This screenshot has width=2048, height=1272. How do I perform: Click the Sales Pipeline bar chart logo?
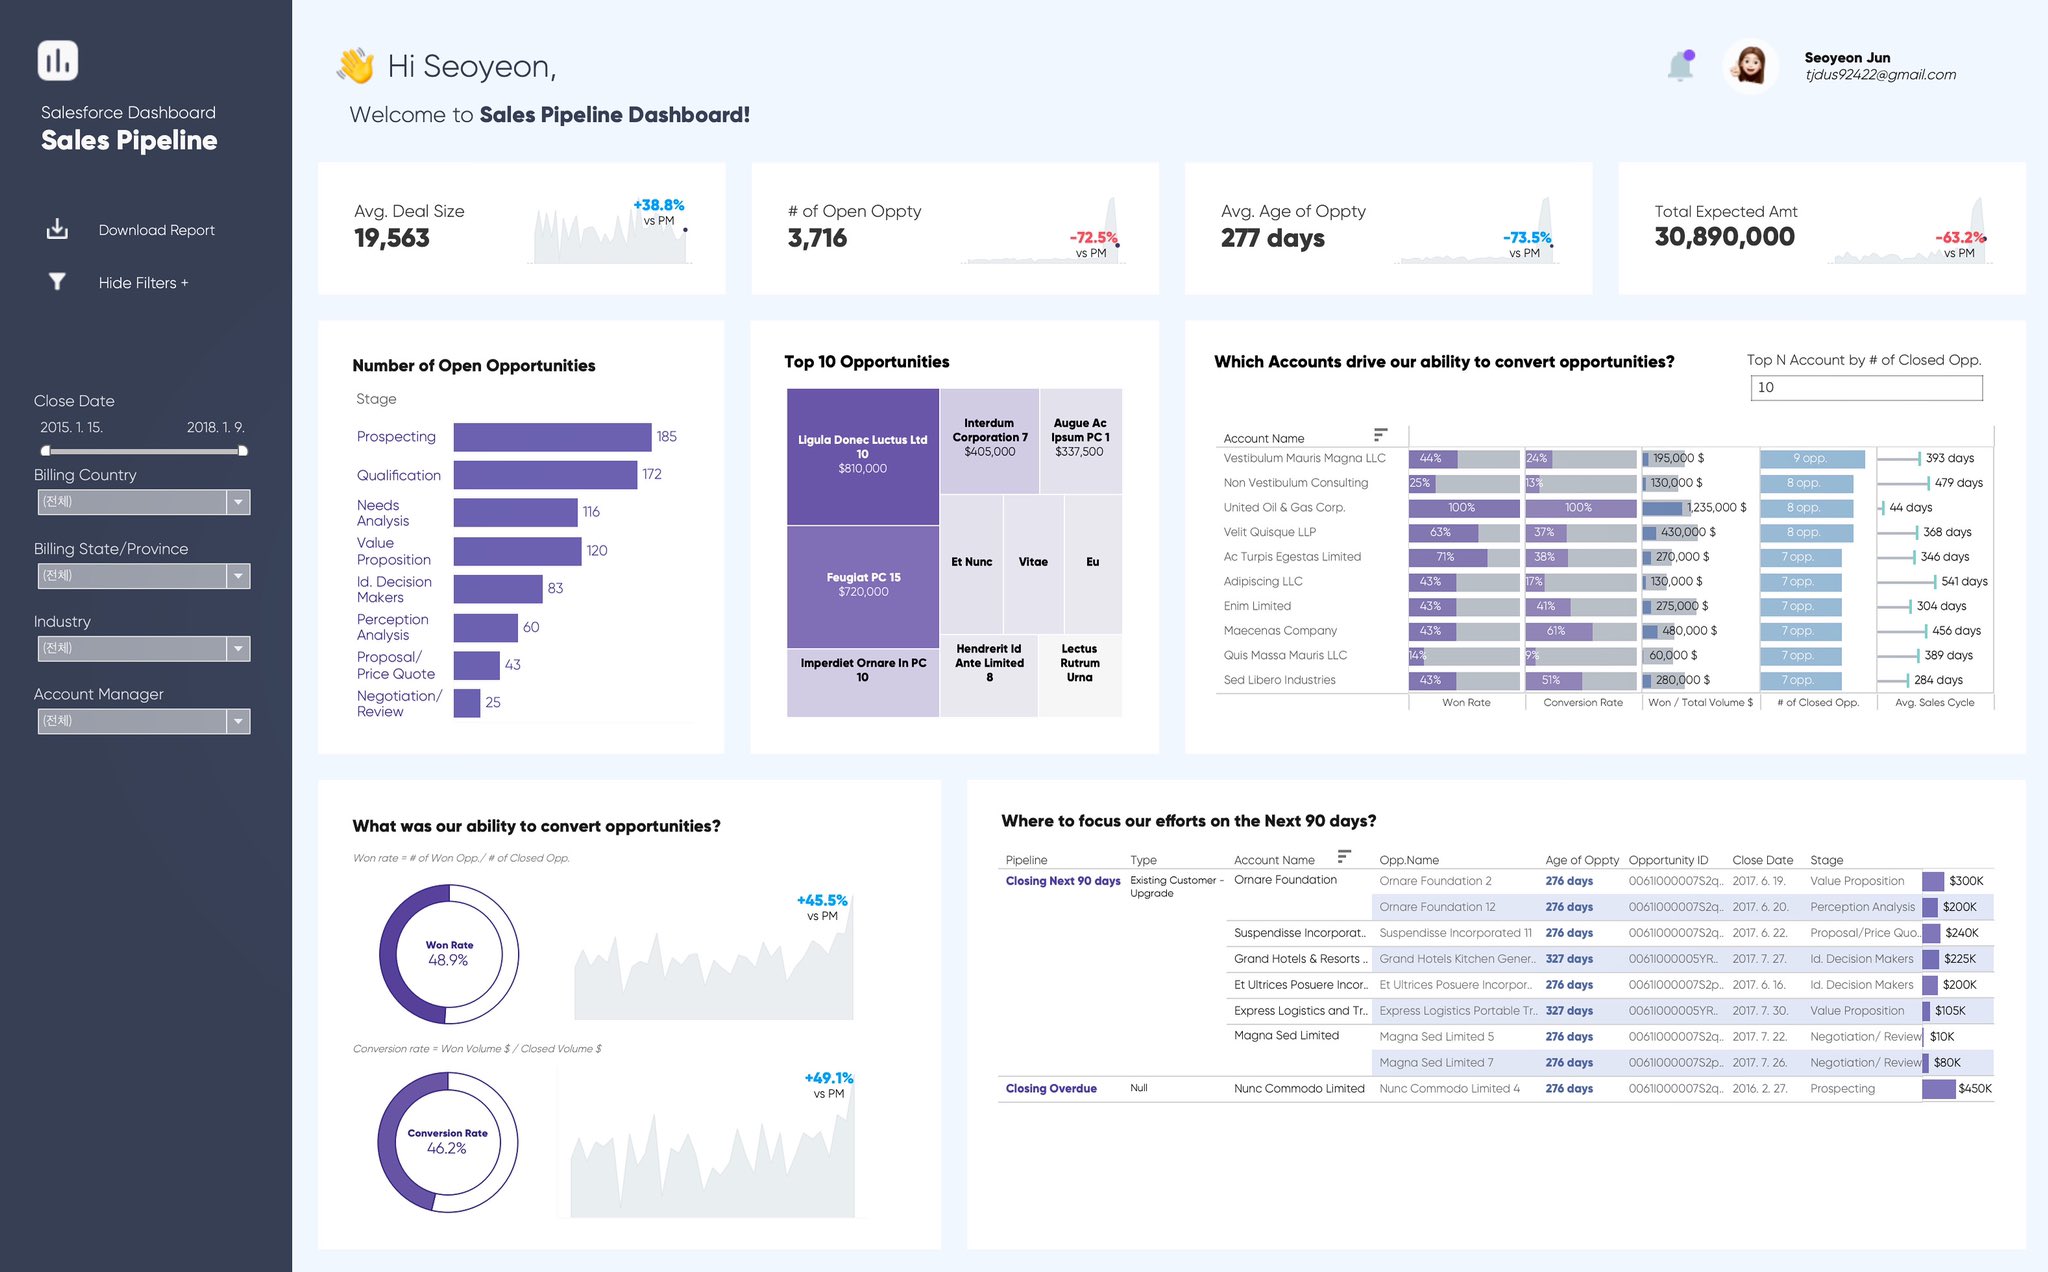[57, 59]
